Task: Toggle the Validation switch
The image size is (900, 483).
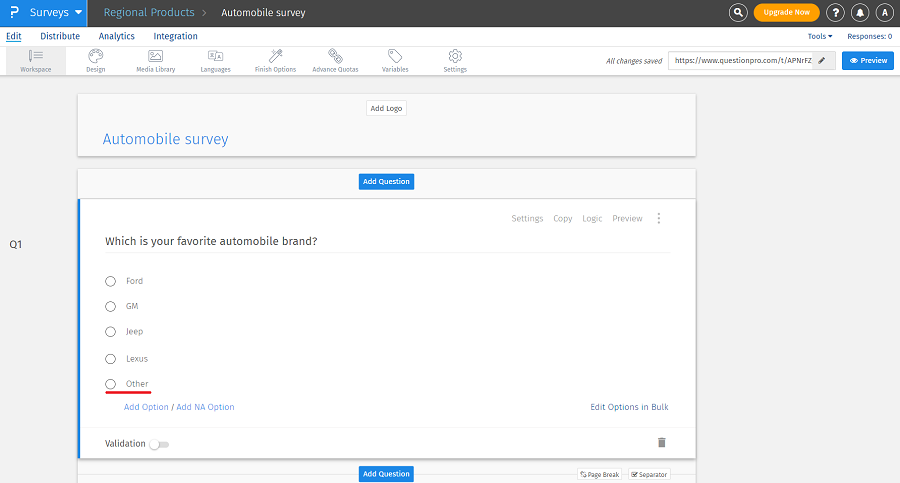Action: pyautogui.click(x=158, y=444)
